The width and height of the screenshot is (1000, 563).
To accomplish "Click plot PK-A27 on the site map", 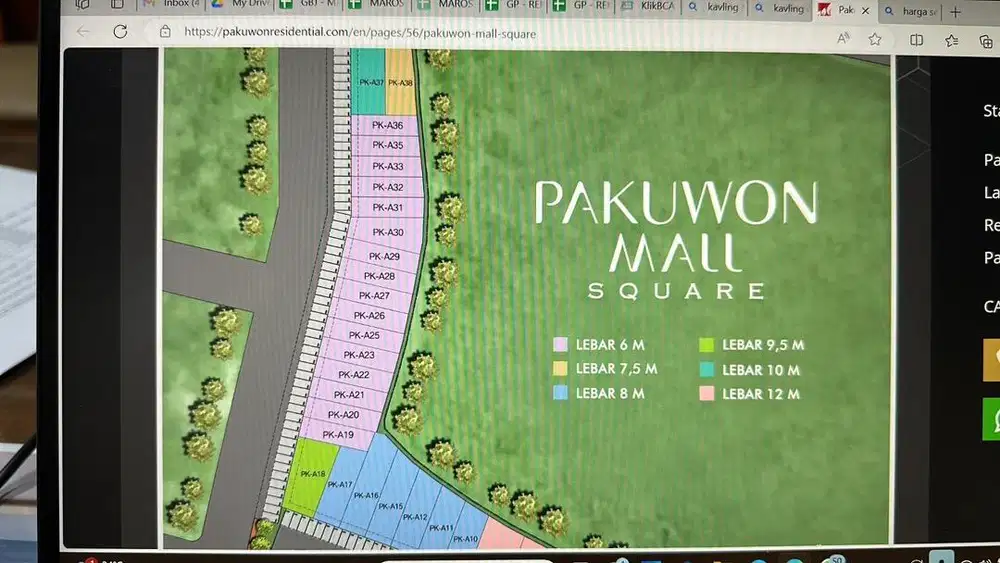I will tap(374, 296).
